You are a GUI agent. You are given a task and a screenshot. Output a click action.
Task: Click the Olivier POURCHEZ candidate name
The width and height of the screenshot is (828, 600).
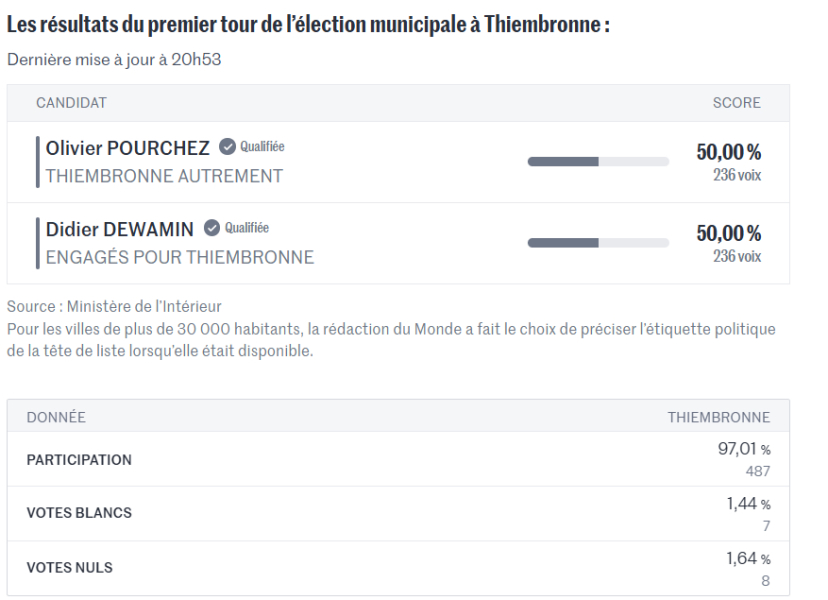coord(128,148)
